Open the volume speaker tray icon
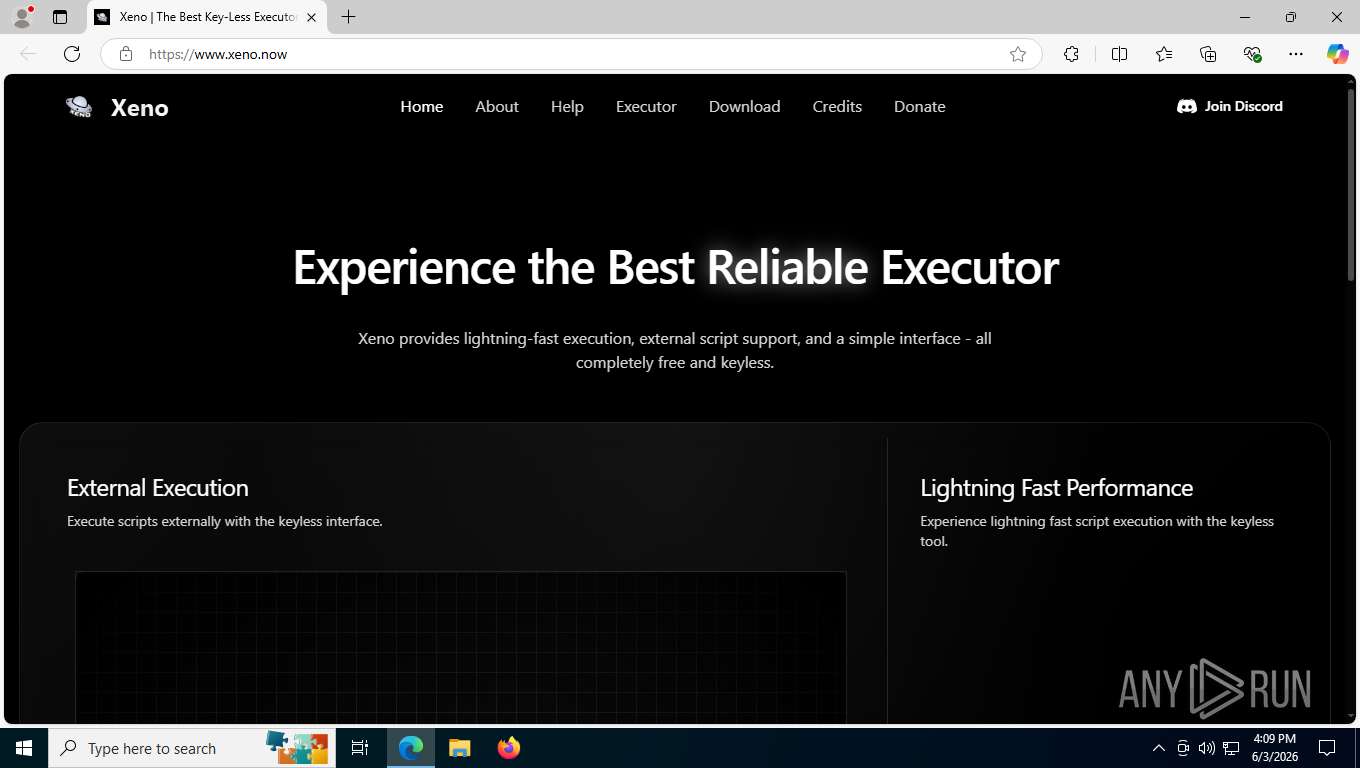Image resolution: width=1360 pixels, height=768 pixels. click(1207, 748)
